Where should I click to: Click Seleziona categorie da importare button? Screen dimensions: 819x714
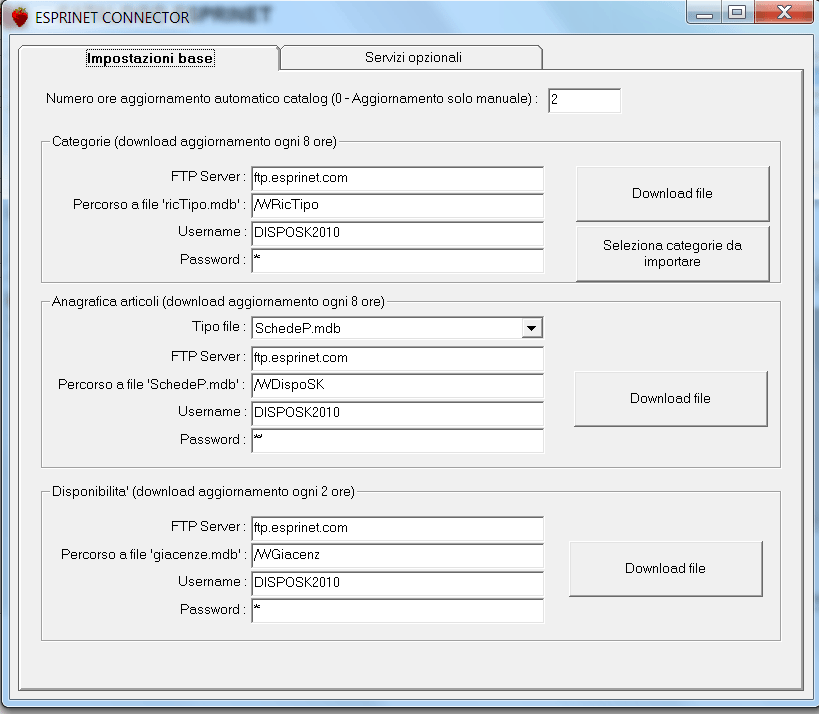pos(672,253)
